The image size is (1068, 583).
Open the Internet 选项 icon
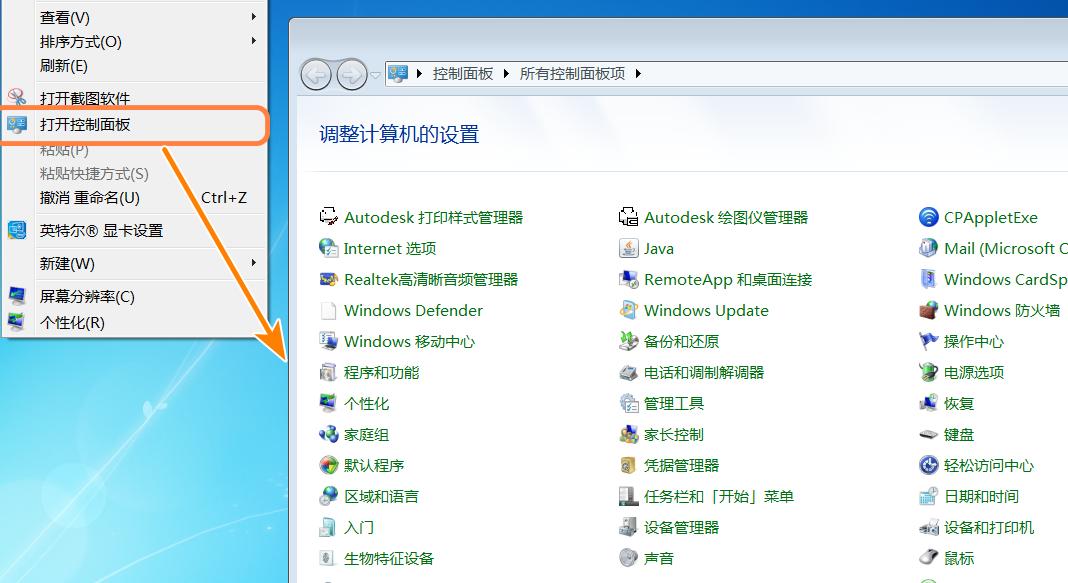tap(329, 249)
